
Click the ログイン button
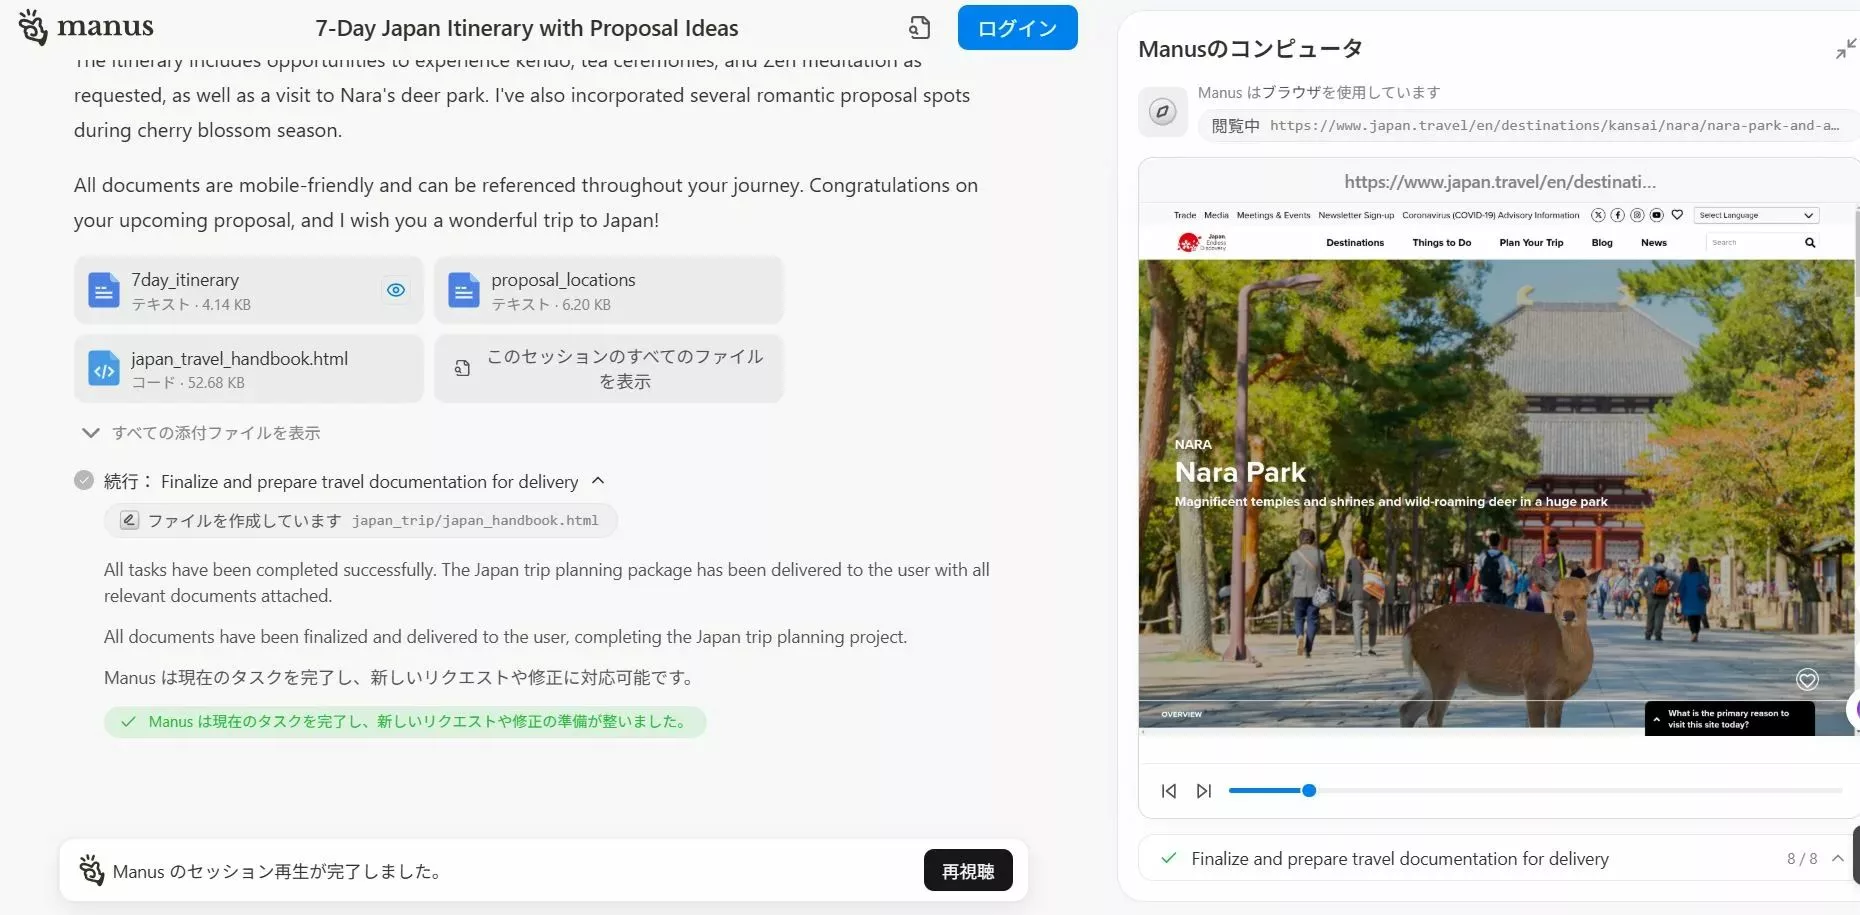pyautogui.click(x=1017, y=28)
